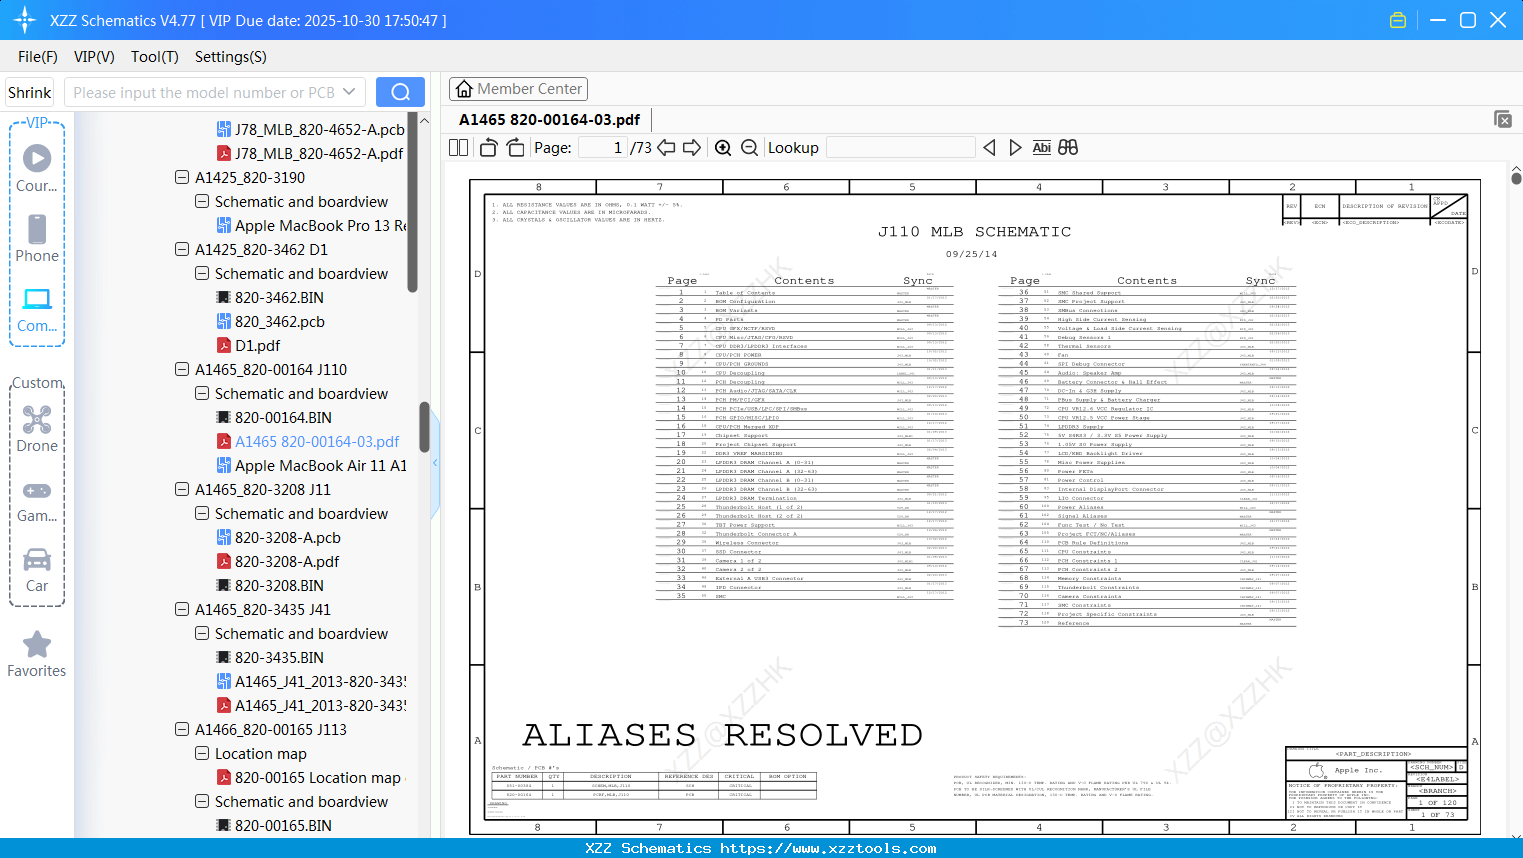Collapse the Location map folder
Screen dimensions: 1523x858
point(202,753)
